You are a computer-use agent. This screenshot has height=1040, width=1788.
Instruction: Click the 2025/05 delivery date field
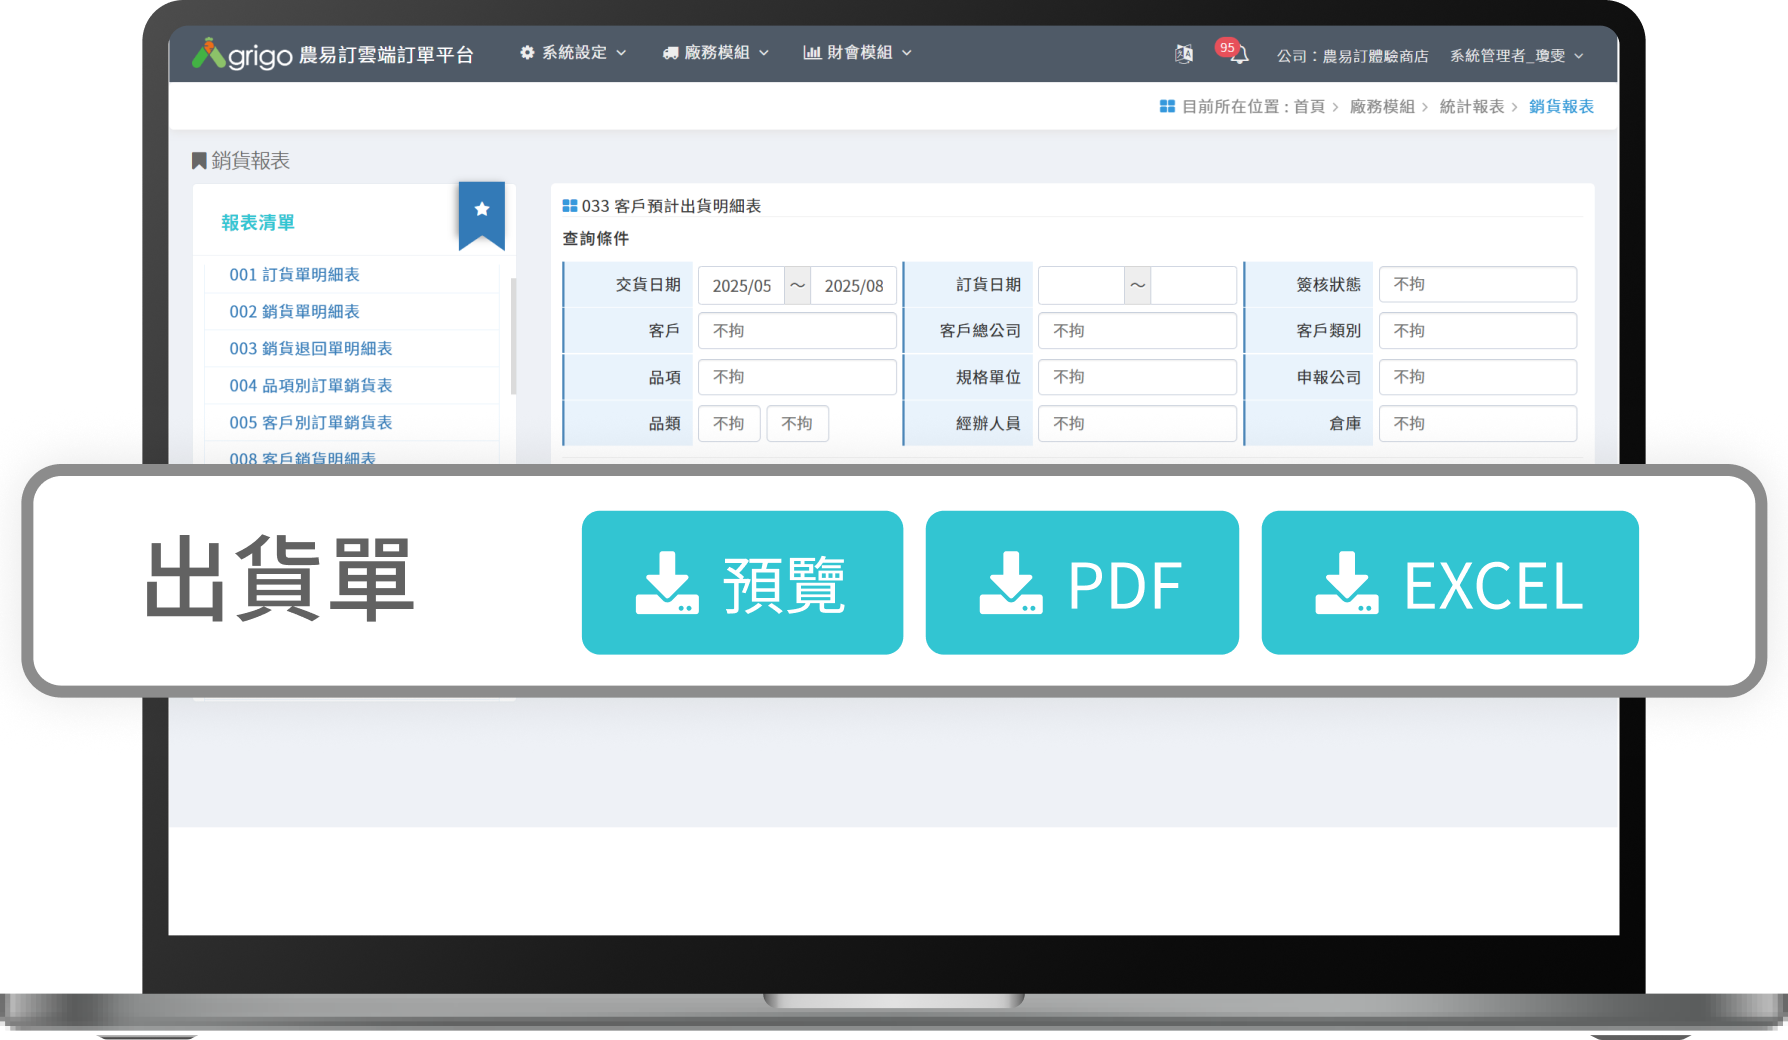tap(742, 284)
